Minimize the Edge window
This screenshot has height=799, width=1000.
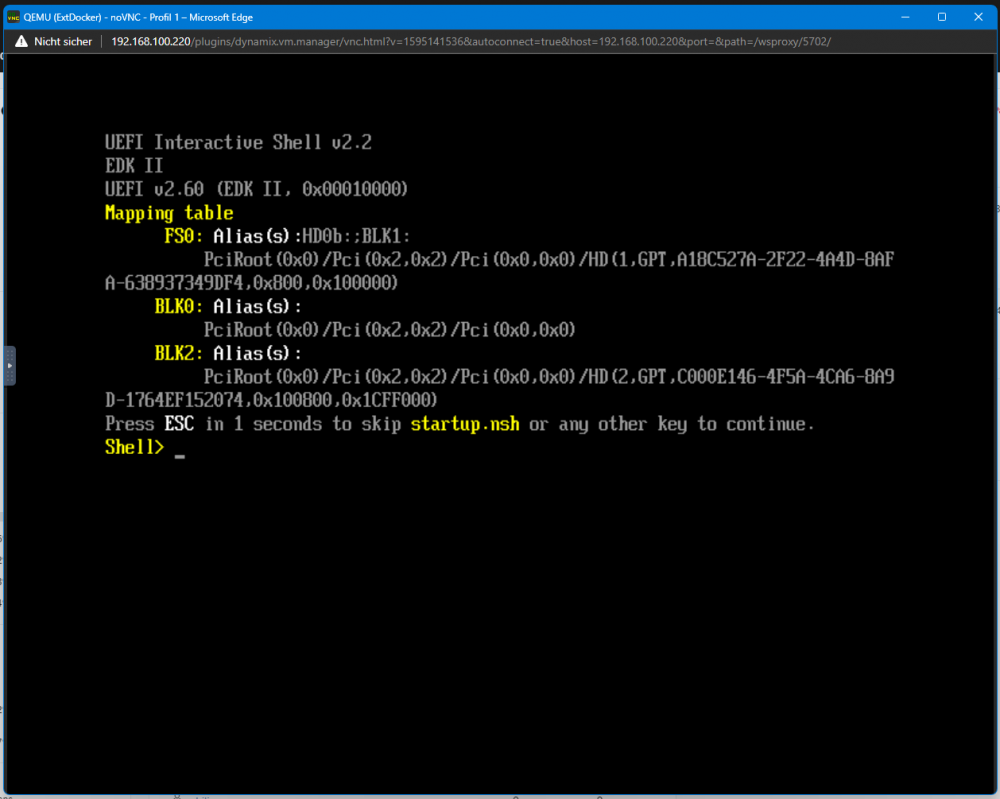pos(905,17)
